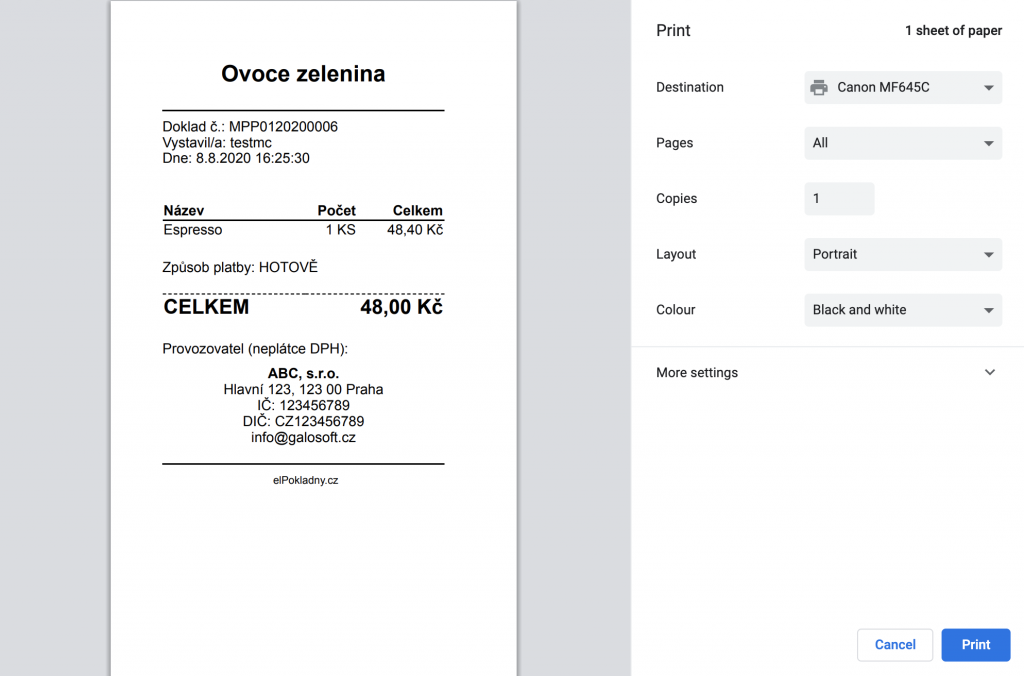Click the Copies number field
The height and width of the screenshot is (676, 1024).
[x=839, y=199]
